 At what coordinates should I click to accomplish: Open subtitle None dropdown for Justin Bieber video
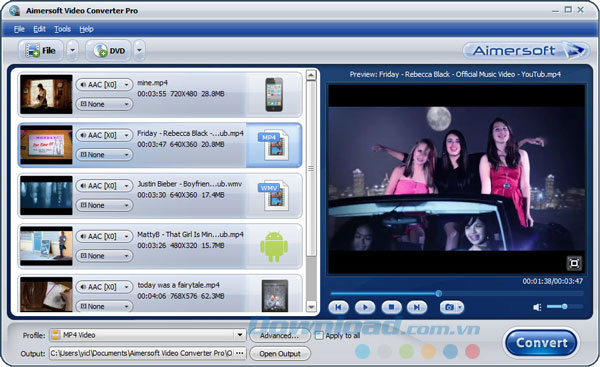click(x=104, y=205)
